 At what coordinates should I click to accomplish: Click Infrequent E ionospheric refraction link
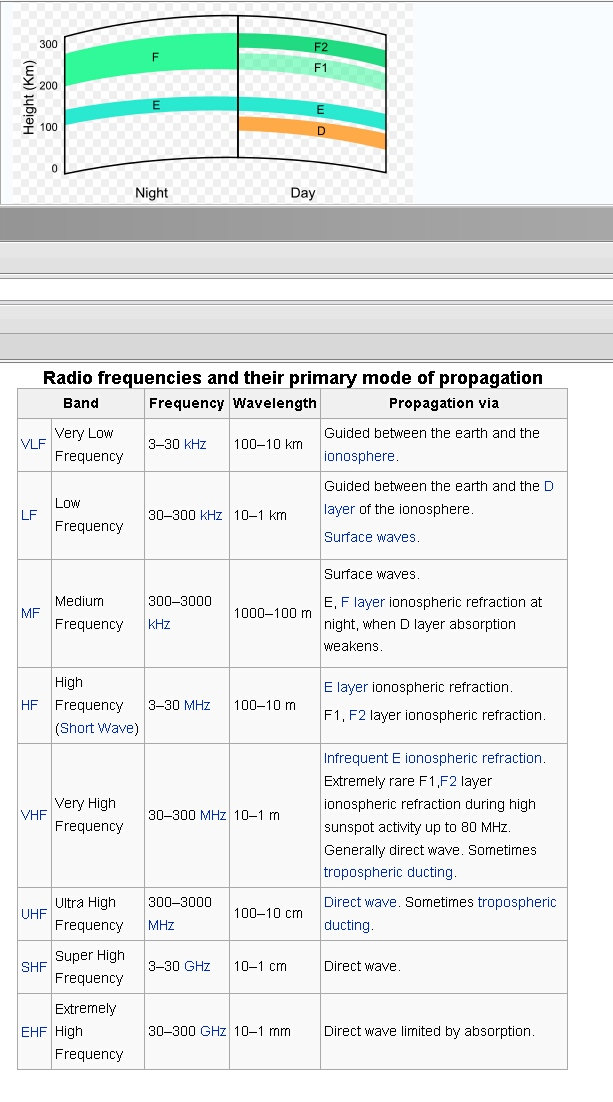click(433, 758)
